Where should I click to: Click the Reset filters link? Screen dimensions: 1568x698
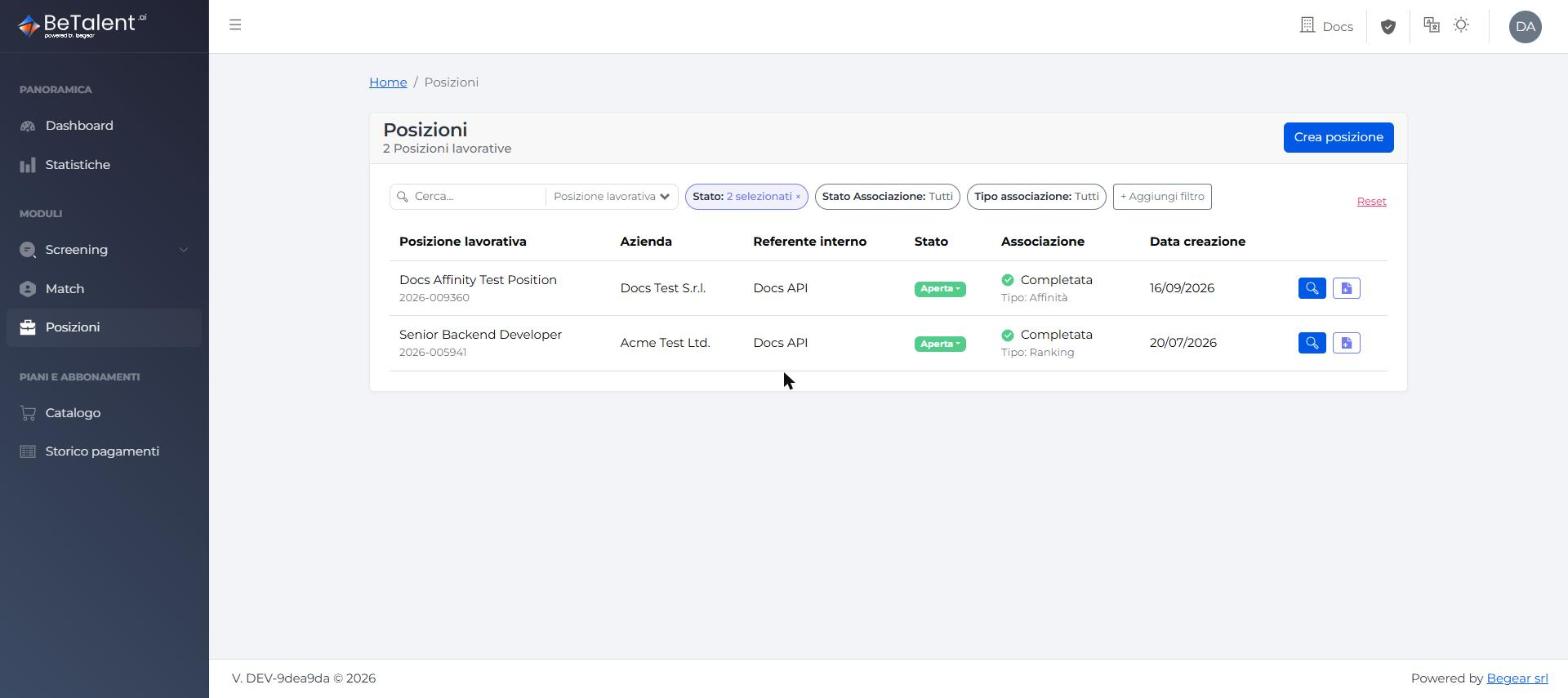click(x=1371, y=202)
